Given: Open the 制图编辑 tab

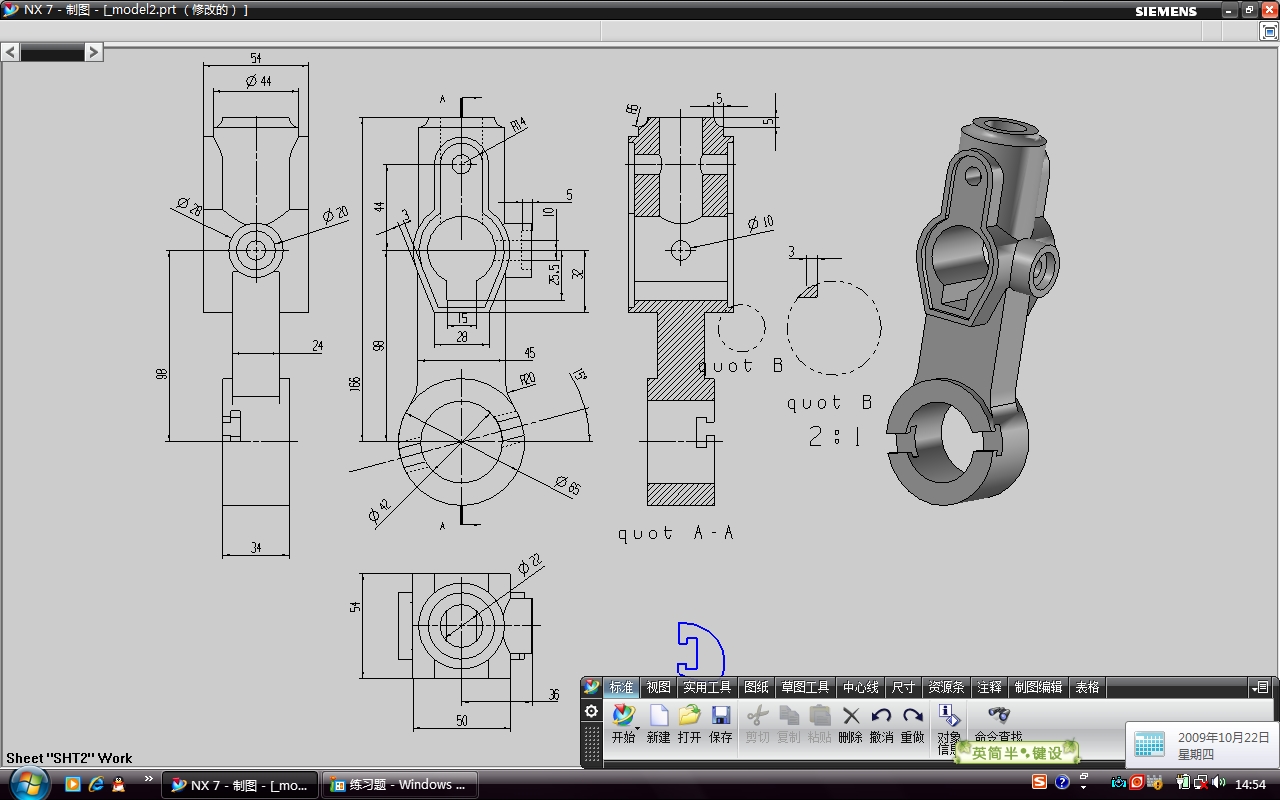Looking at the screenshot, I should point(1038,687).
